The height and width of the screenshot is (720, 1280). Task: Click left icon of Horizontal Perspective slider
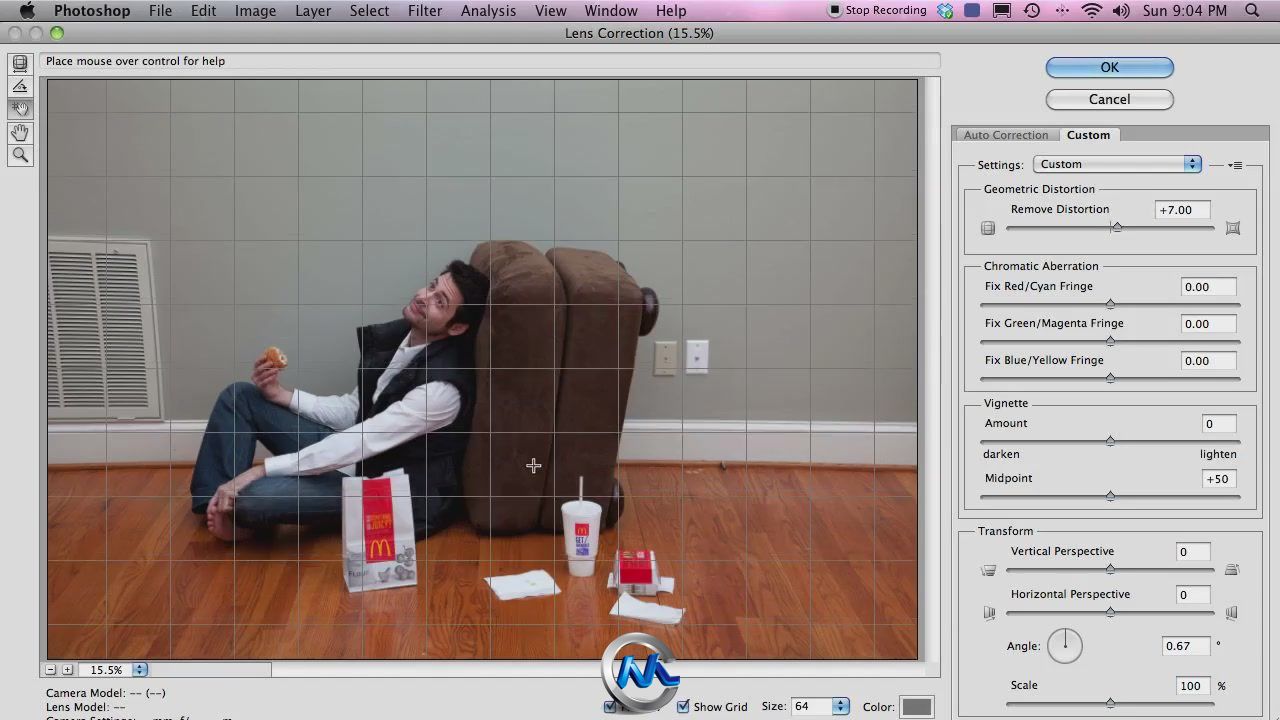point(989,613)
